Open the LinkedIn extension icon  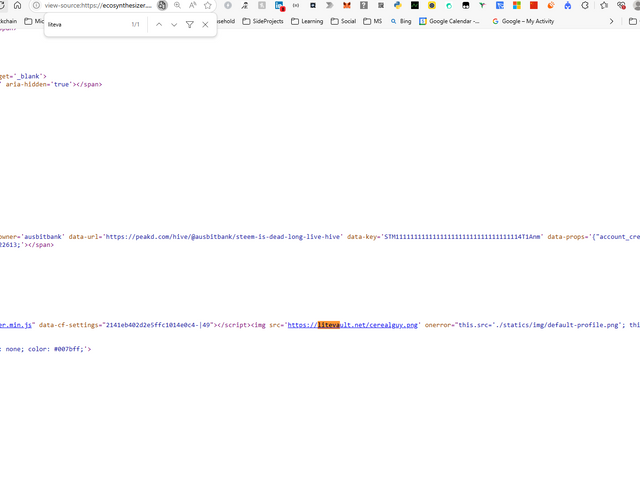(279, 5)
